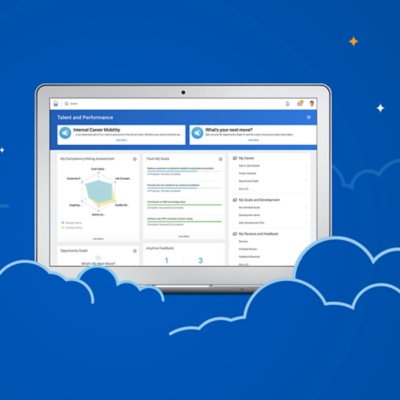This screenshot has height=400, width=400.
Task: Click the search input field
Action: 173,104
